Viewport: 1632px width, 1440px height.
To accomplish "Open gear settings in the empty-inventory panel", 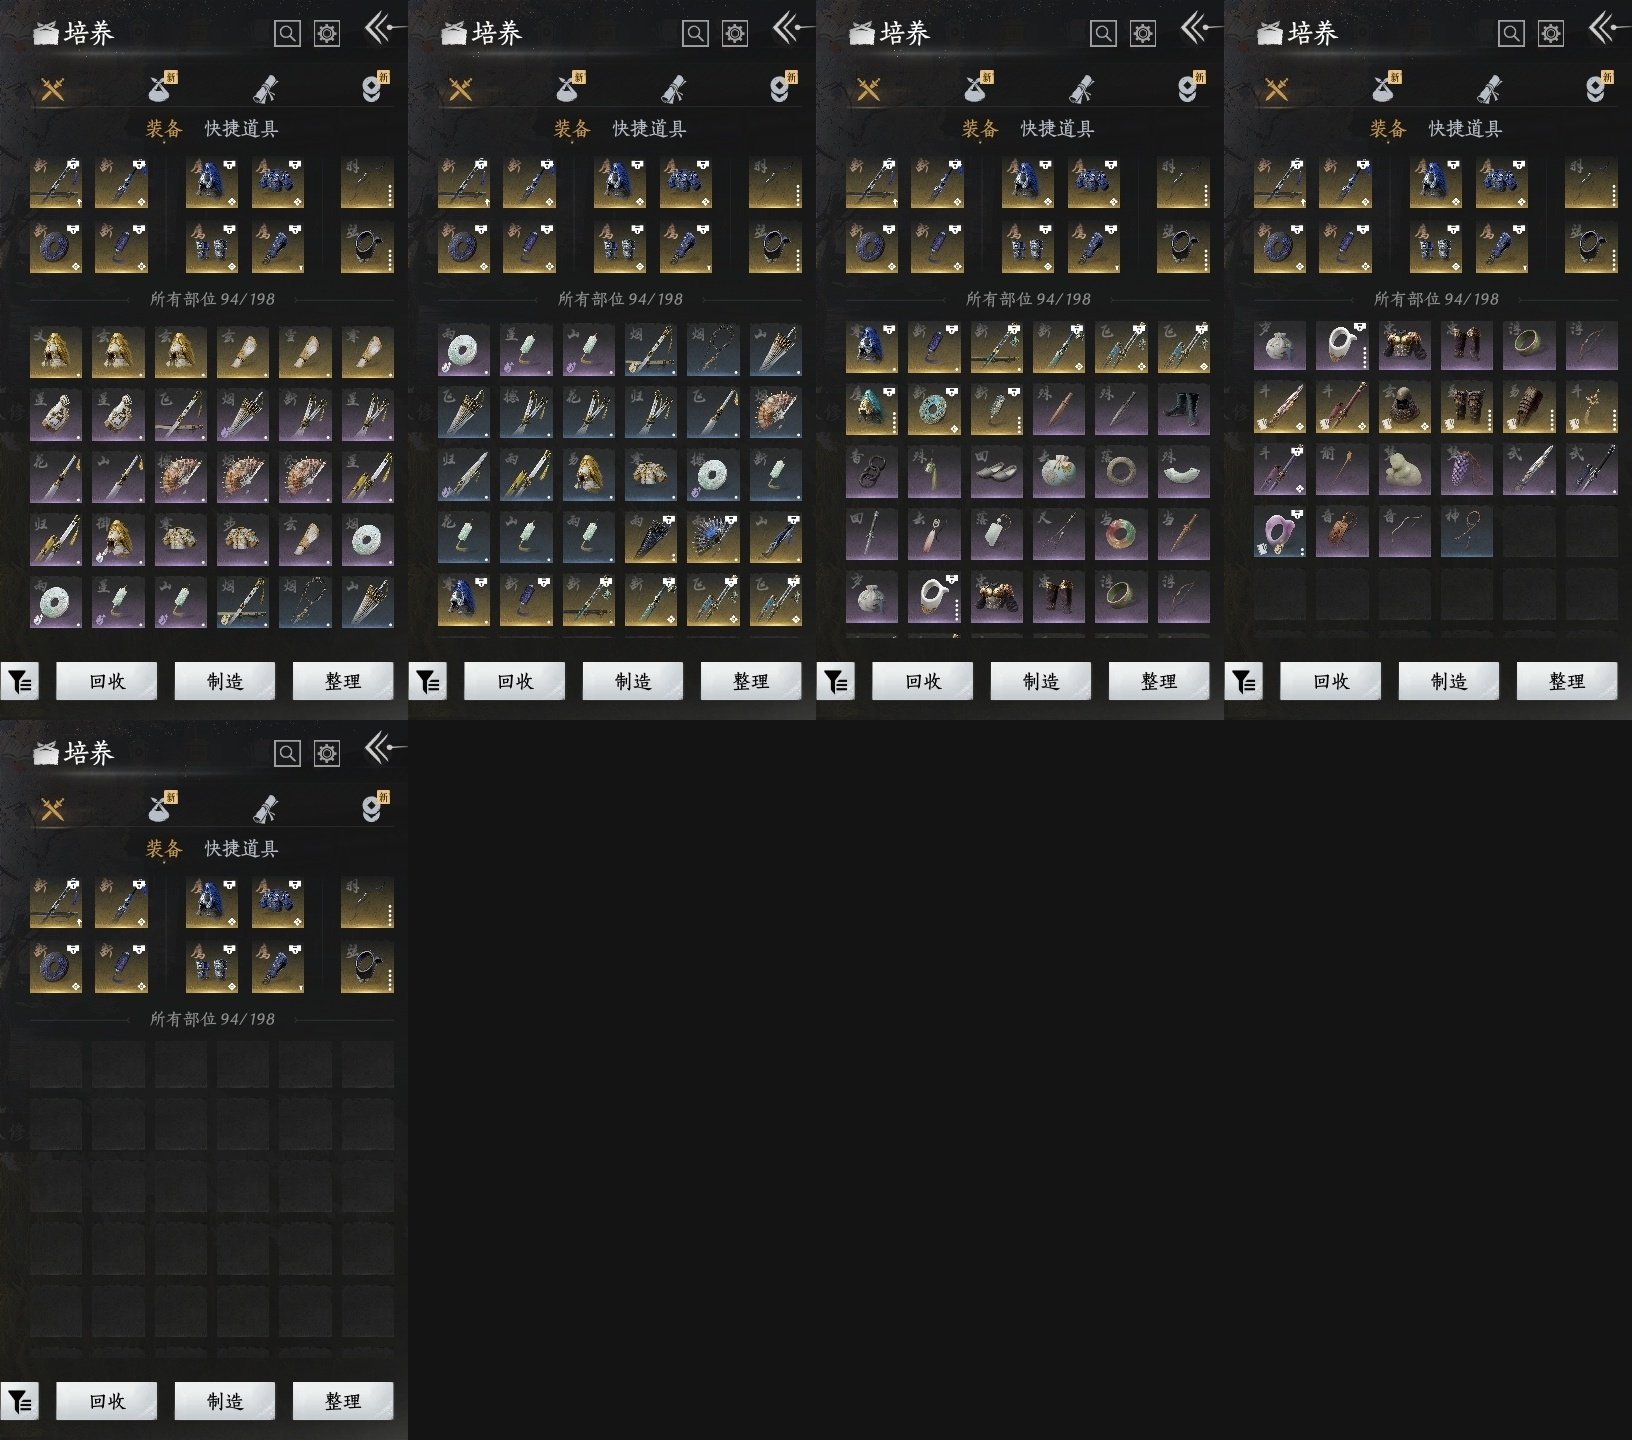I will coord(327,753).
